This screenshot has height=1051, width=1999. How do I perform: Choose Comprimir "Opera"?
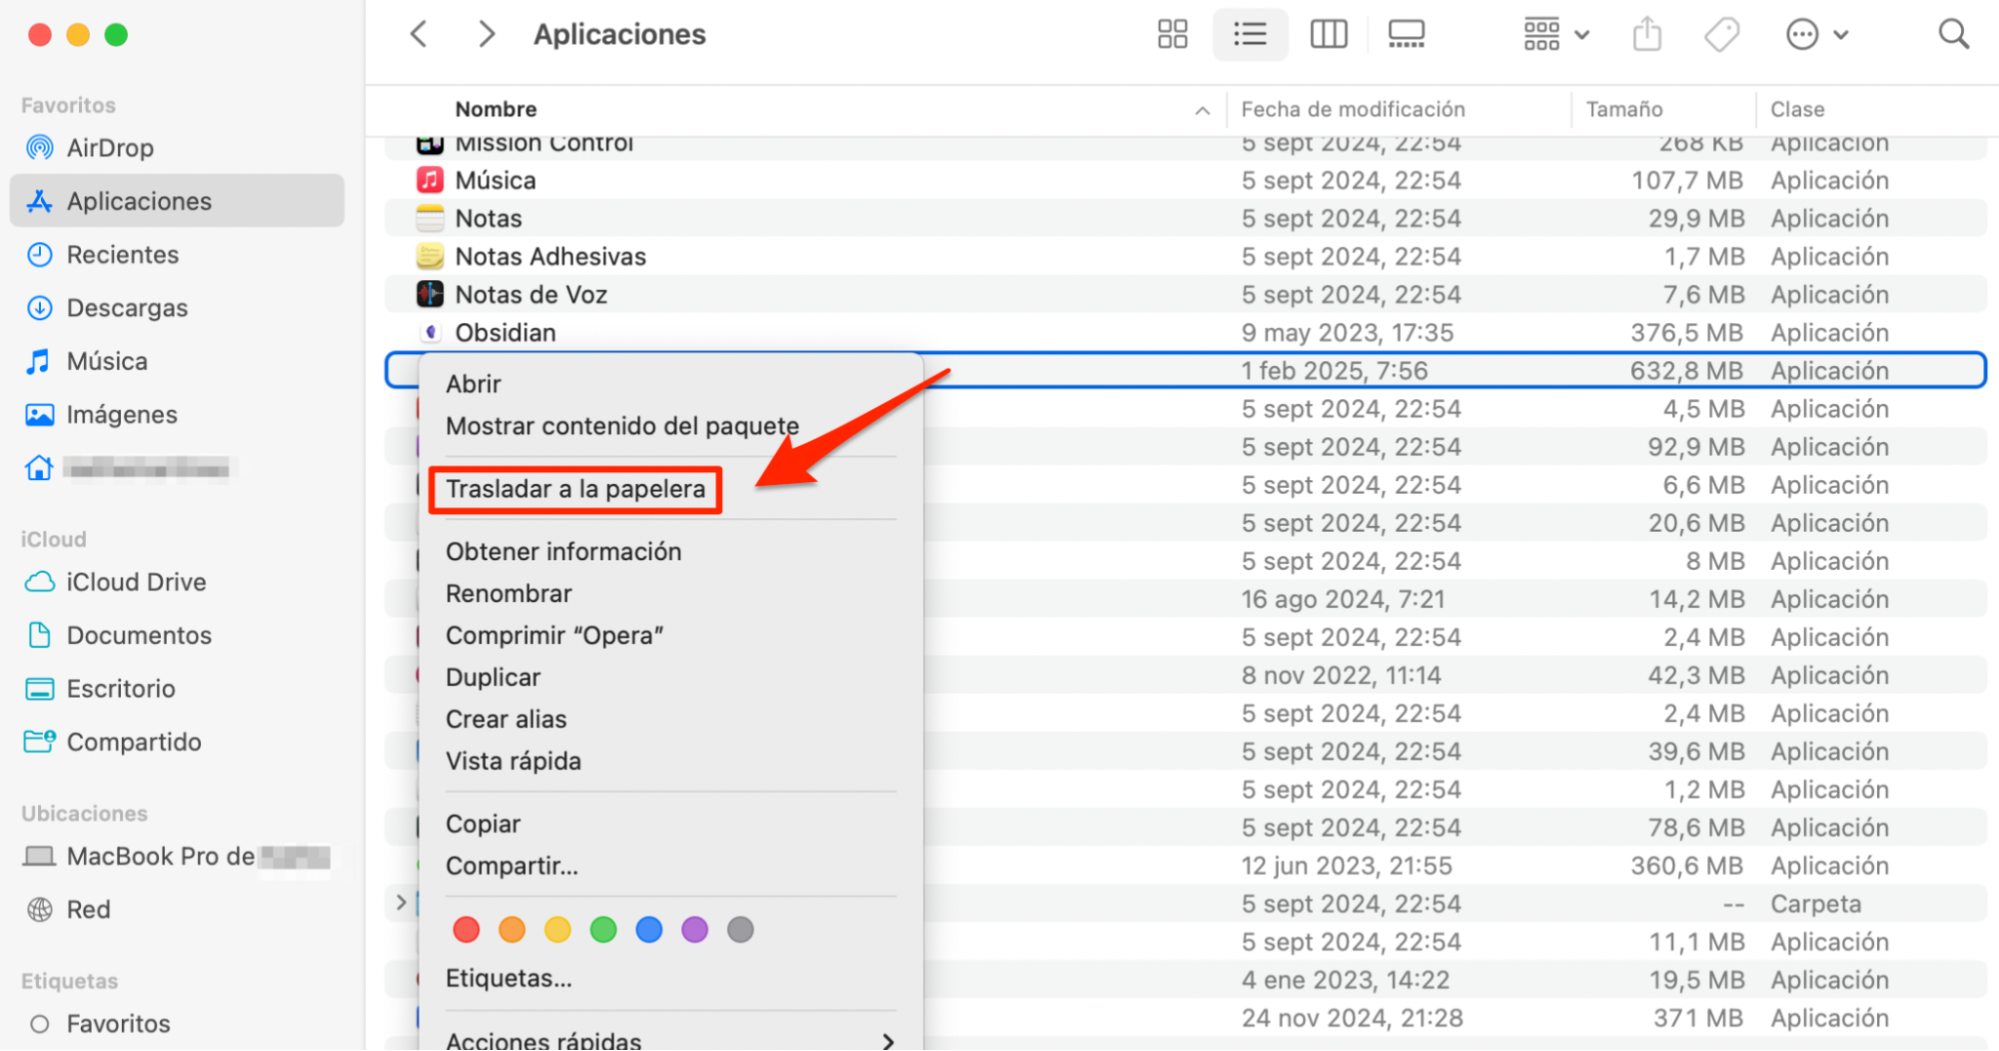[x=554, y=636]
